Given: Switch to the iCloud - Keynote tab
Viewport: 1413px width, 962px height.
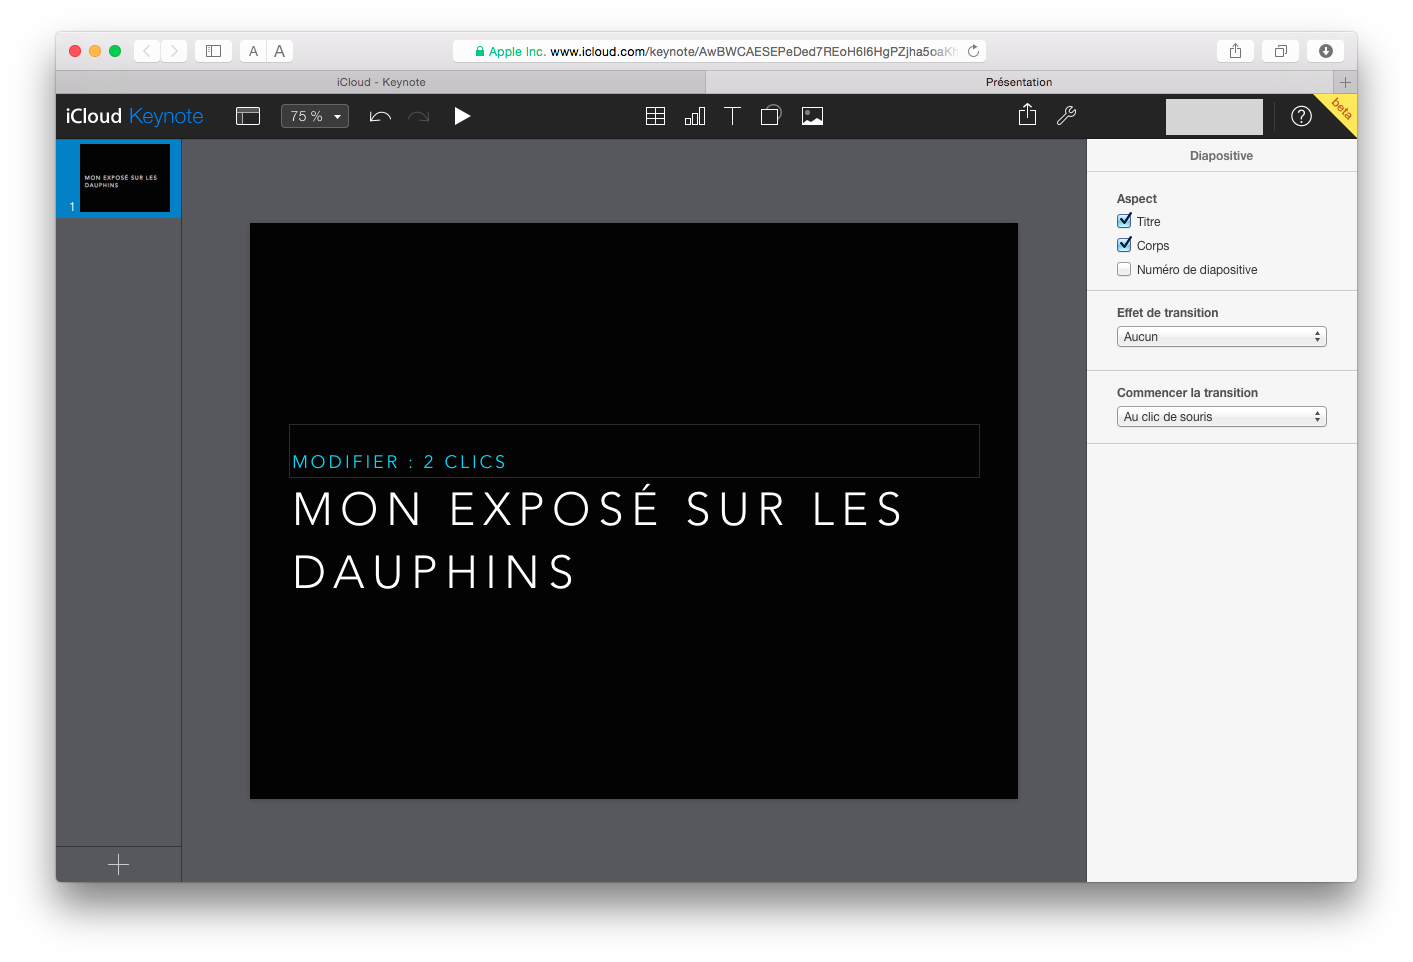Looking at the screenshot, I should (x=381, y=82).
